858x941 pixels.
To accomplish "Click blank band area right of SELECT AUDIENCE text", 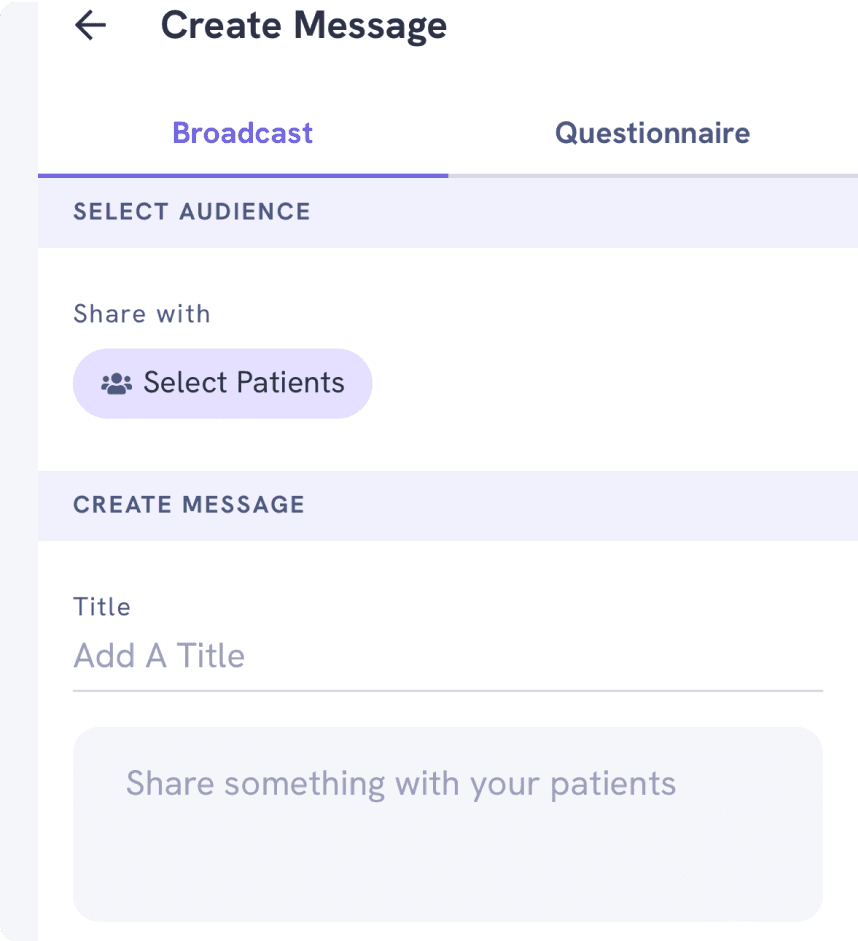I will click(x=580, y=212).
